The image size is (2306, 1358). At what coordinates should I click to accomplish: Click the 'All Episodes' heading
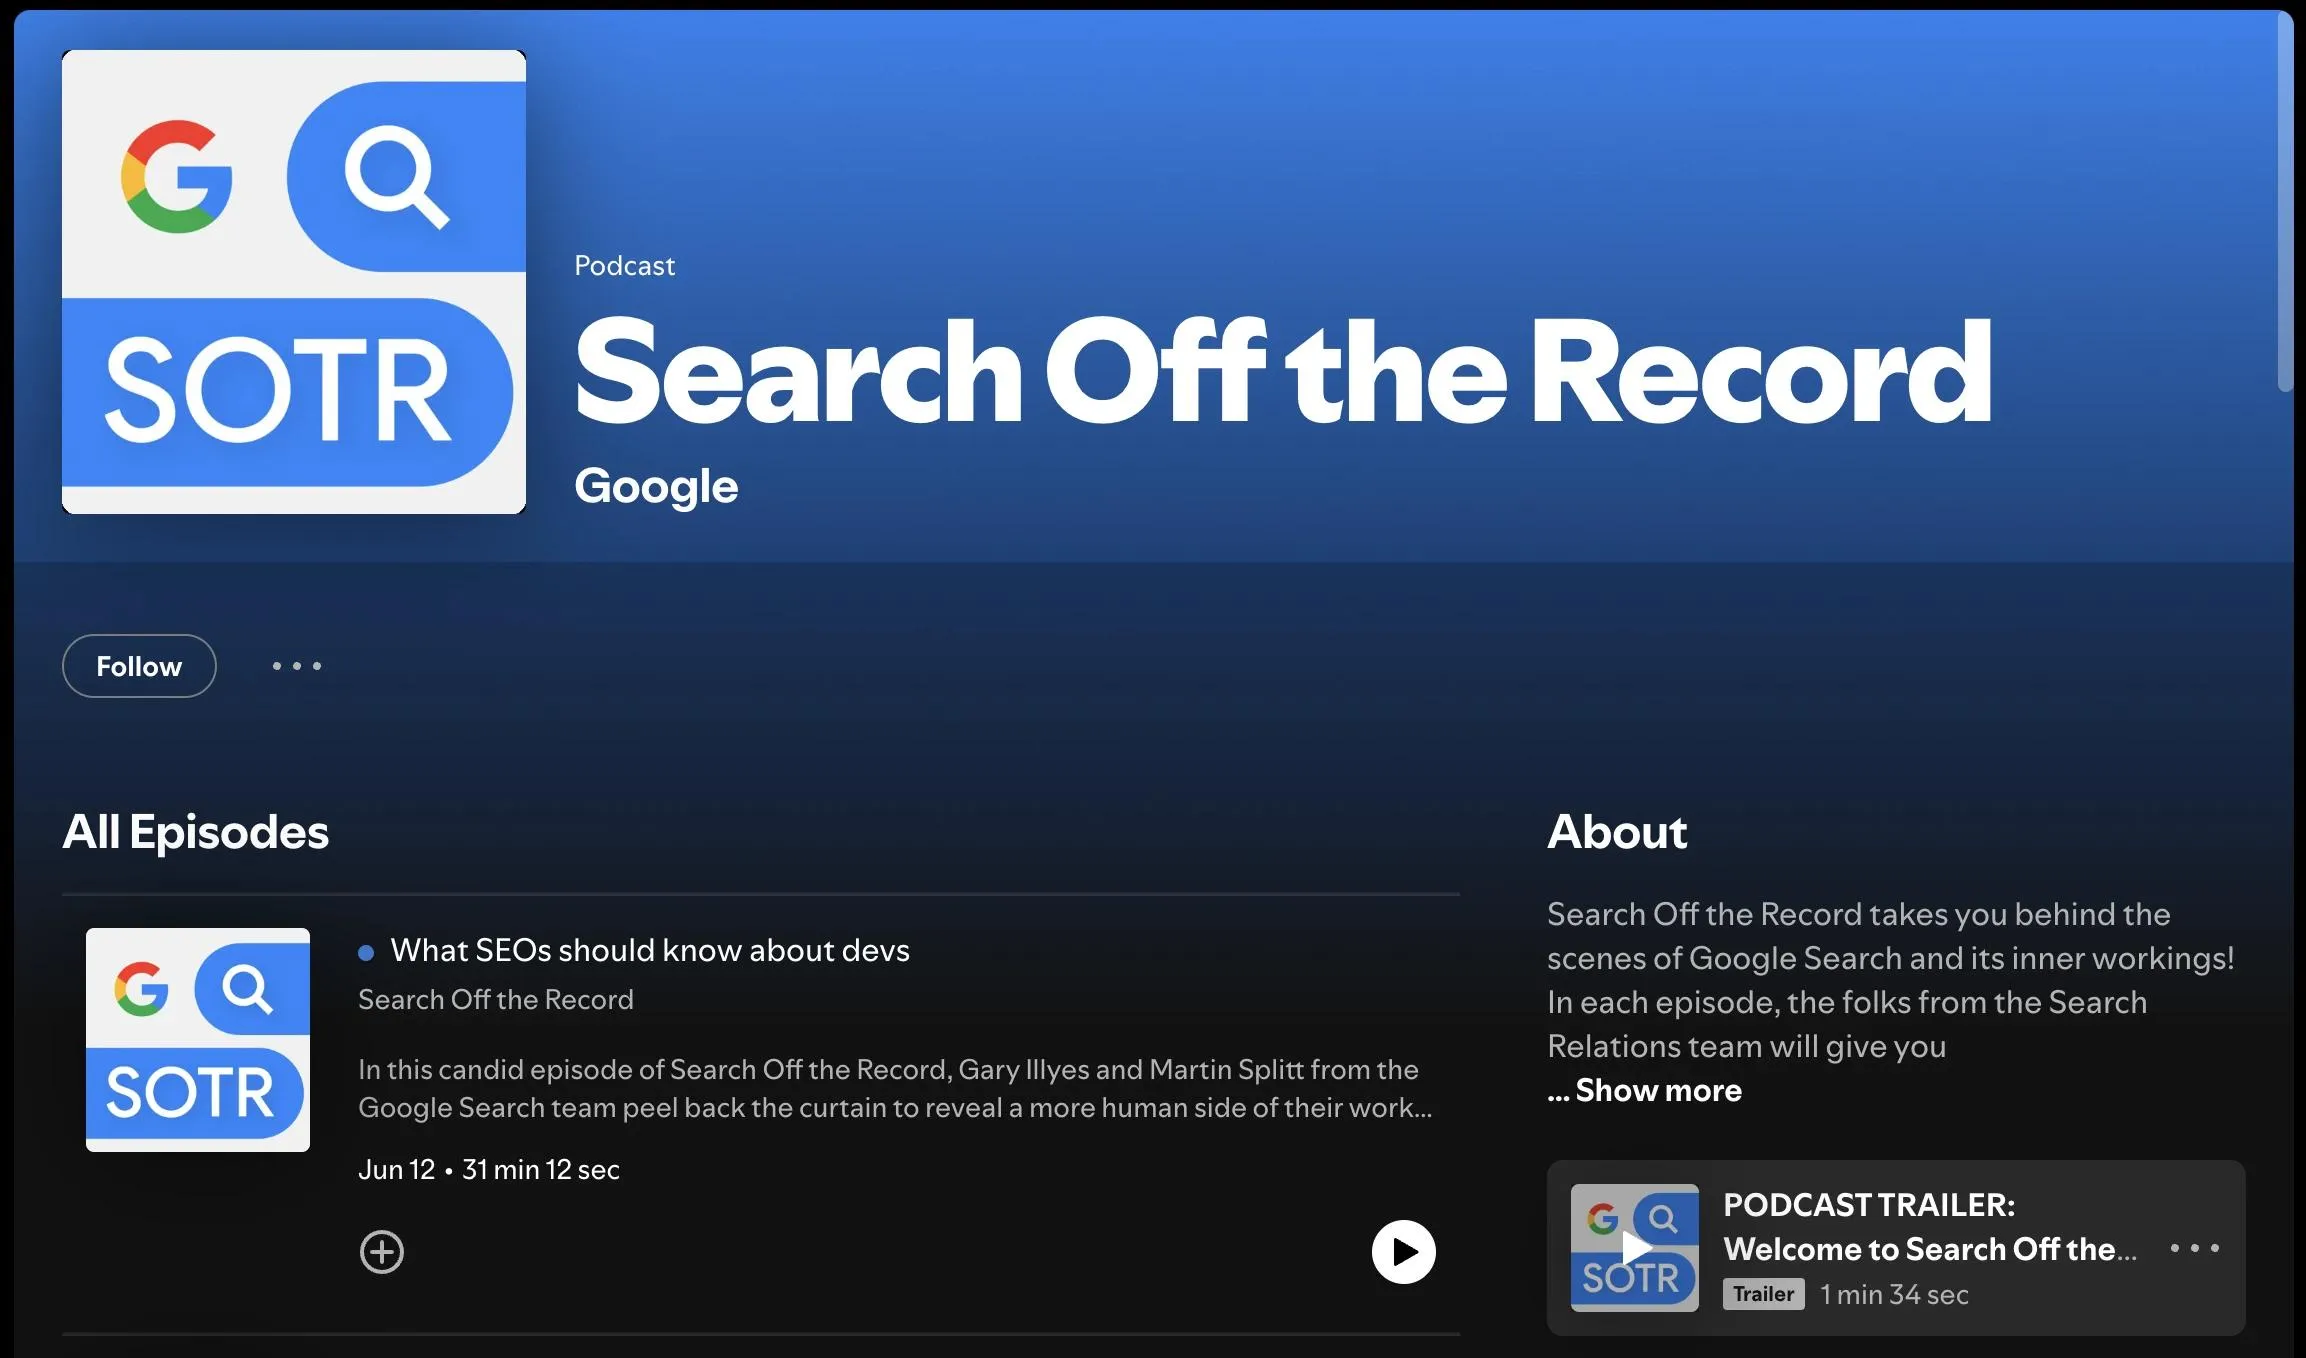coord(196,832)
